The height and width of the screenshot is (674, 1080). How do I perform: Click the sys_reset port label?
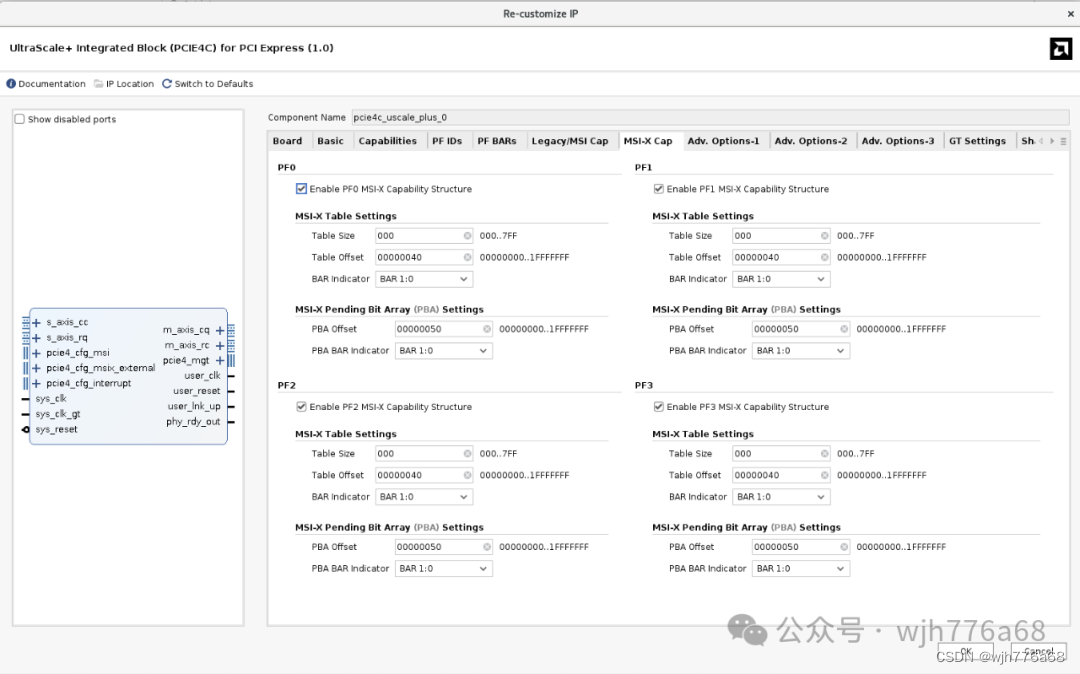click(x=56, y=430)
